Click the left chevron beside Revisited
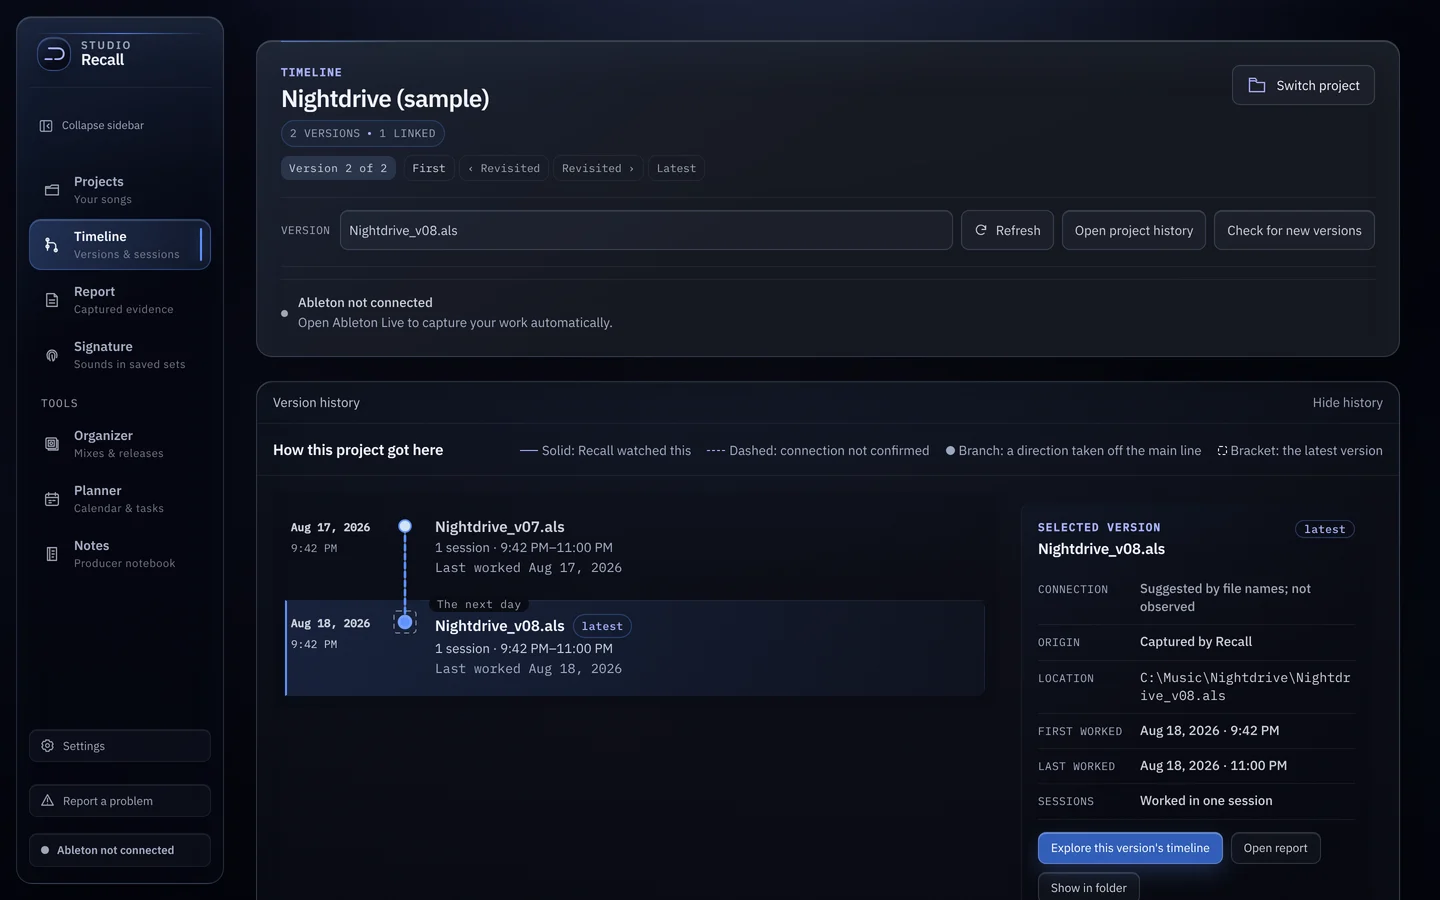 tap(470, 168)
